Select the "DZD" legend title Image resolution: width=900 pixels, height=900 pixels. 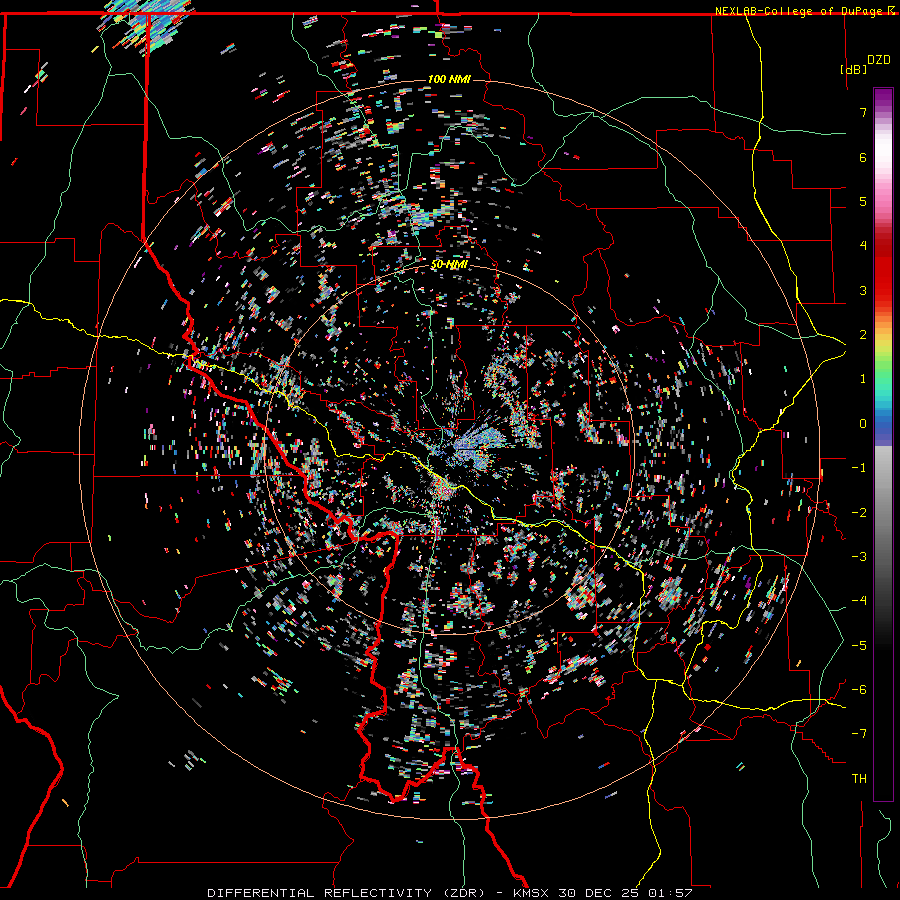point(878,60)
